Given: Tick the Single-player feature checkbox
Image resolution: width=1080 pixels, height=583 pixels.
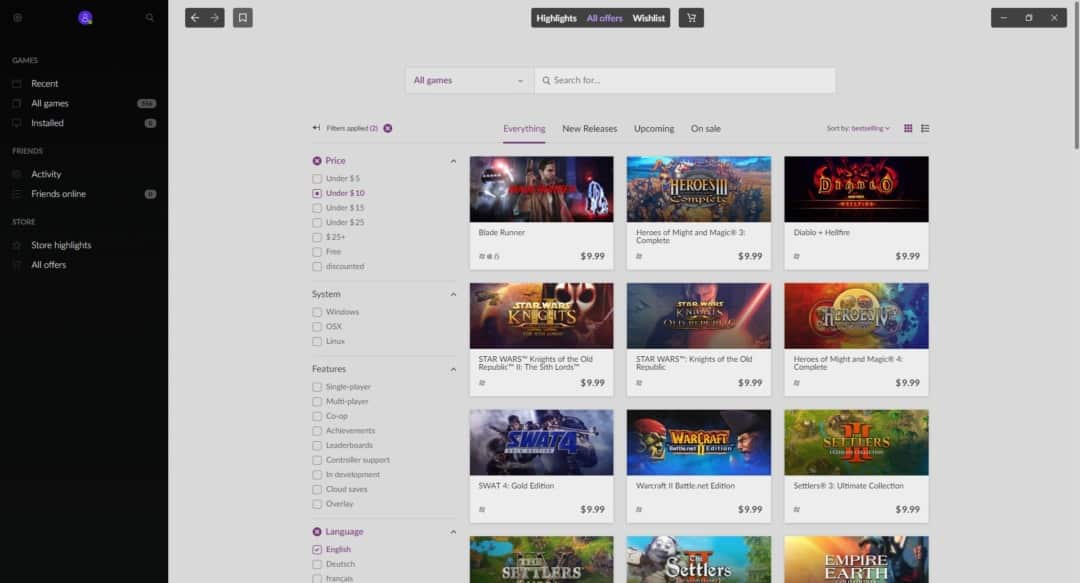Looking at the screenshot, I should (317, 387).
